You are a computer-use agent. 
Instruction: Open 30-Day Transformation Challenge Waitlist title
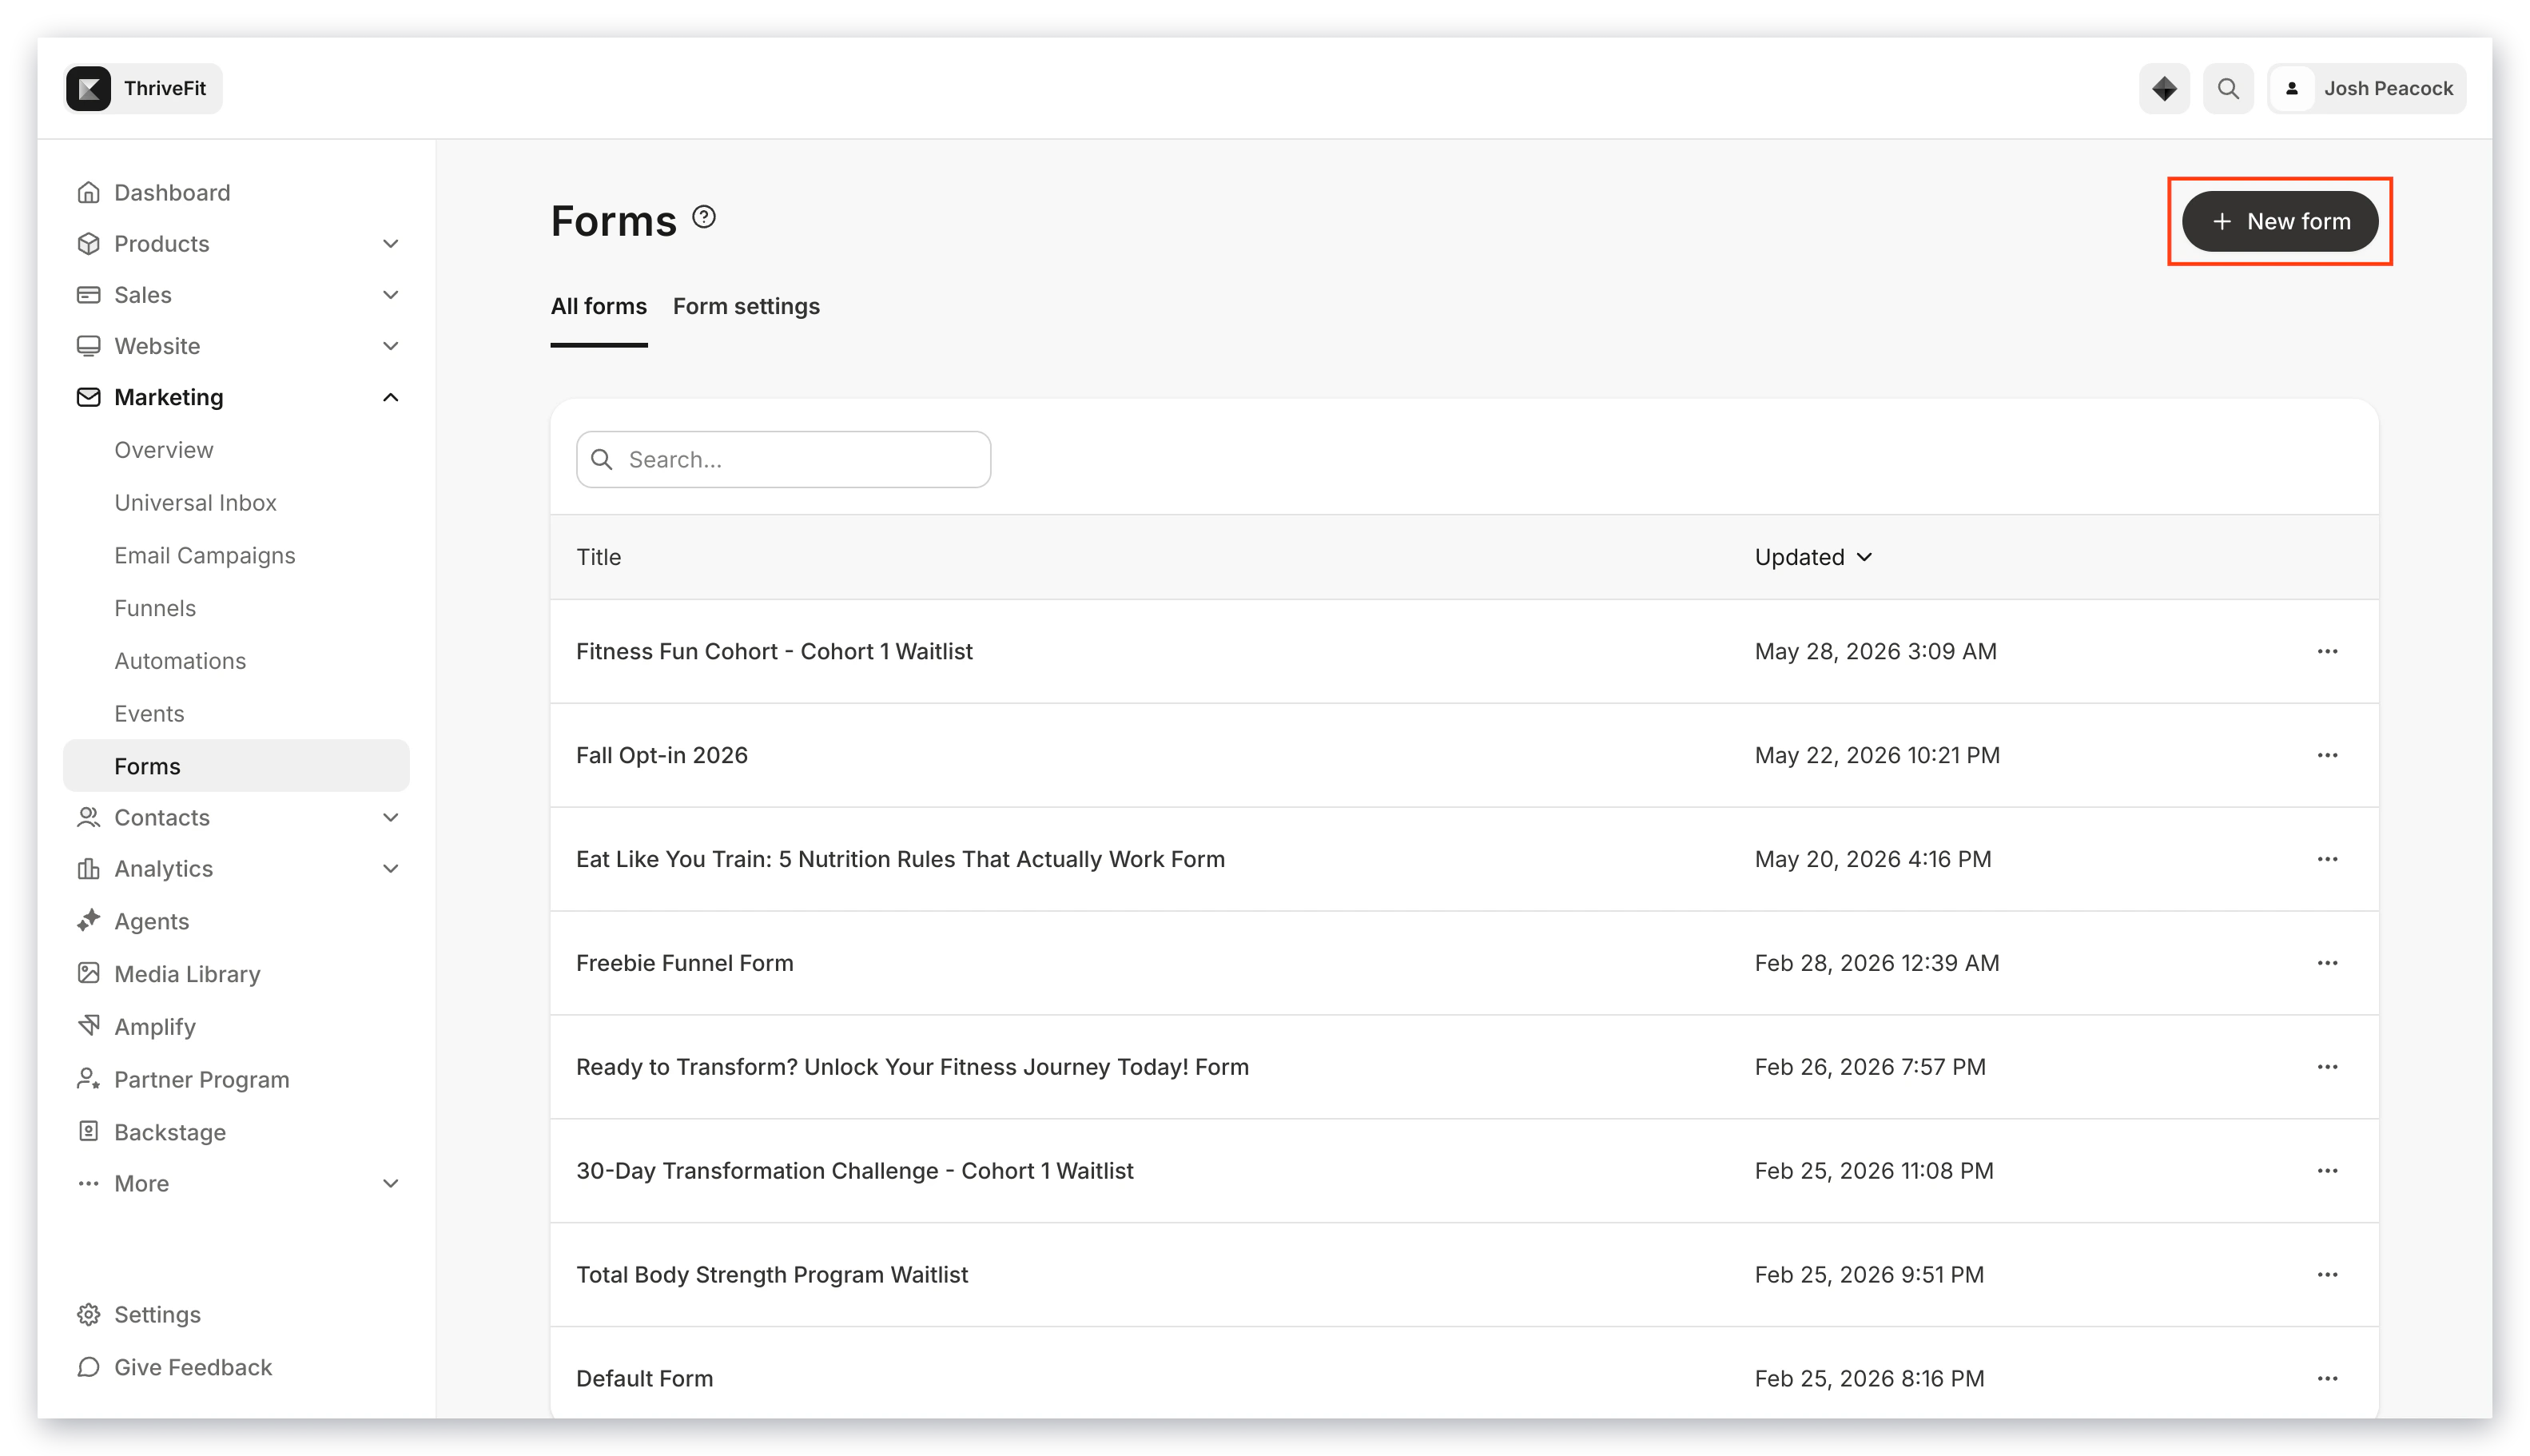(854, 1171)
